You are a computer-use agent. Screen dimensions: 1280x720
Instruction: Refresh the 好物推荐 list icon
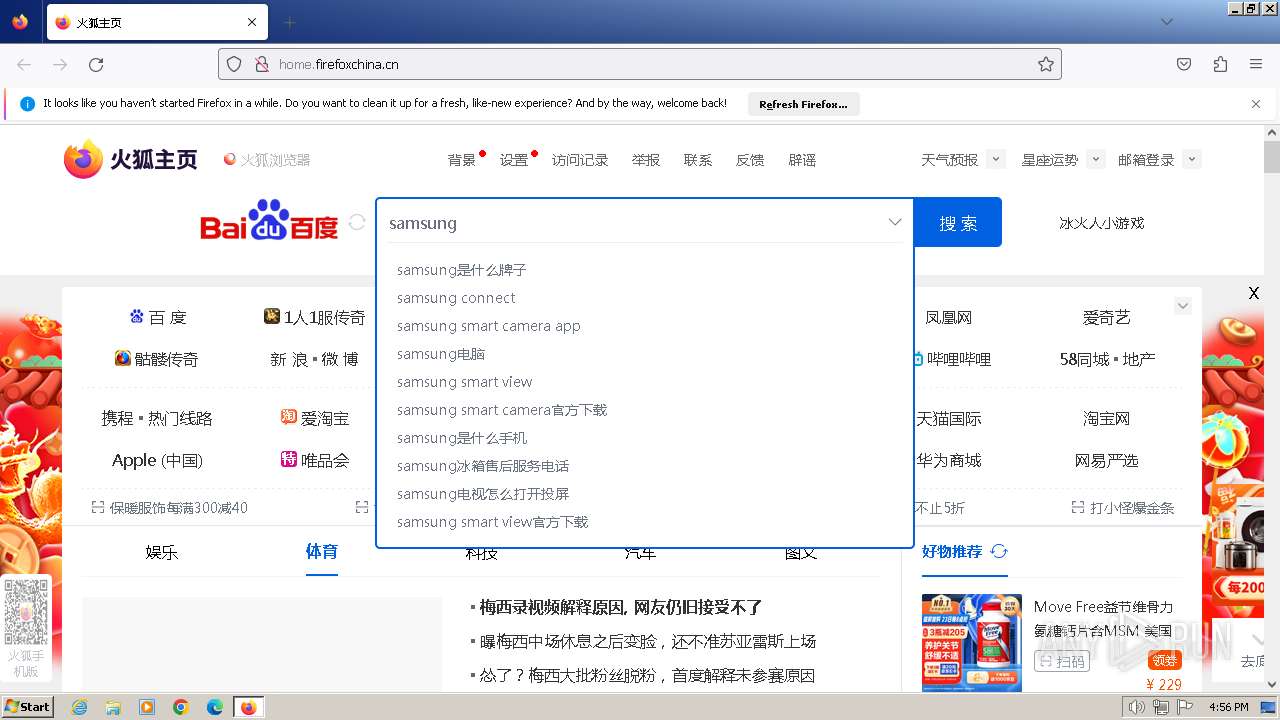click(998, 551)
